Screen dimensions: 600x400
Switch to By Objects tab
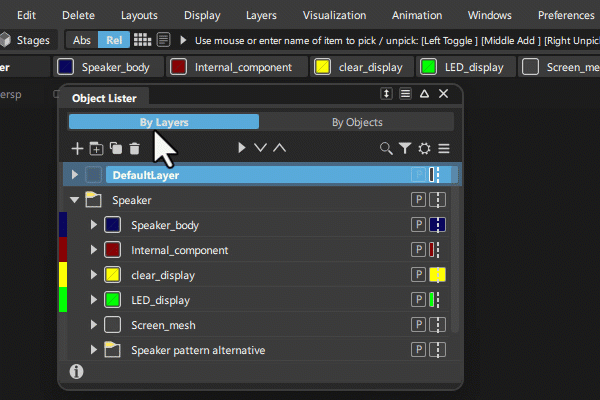[x=357, y=122]
